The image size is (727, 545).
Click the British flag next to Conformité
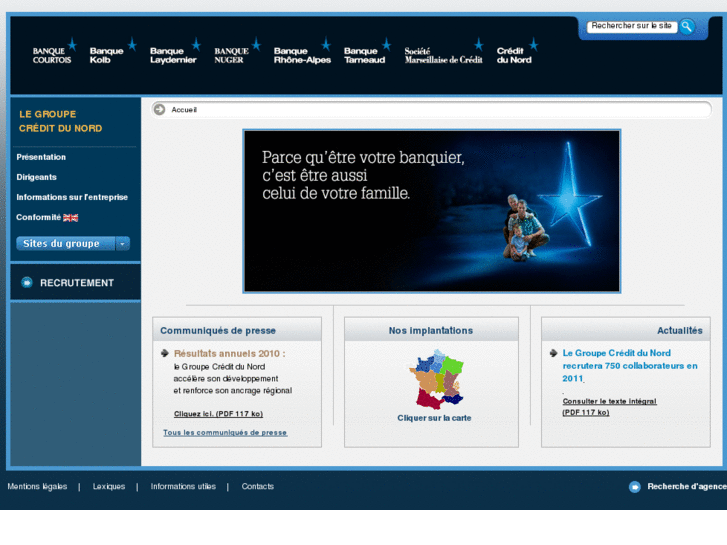[70, 218]
